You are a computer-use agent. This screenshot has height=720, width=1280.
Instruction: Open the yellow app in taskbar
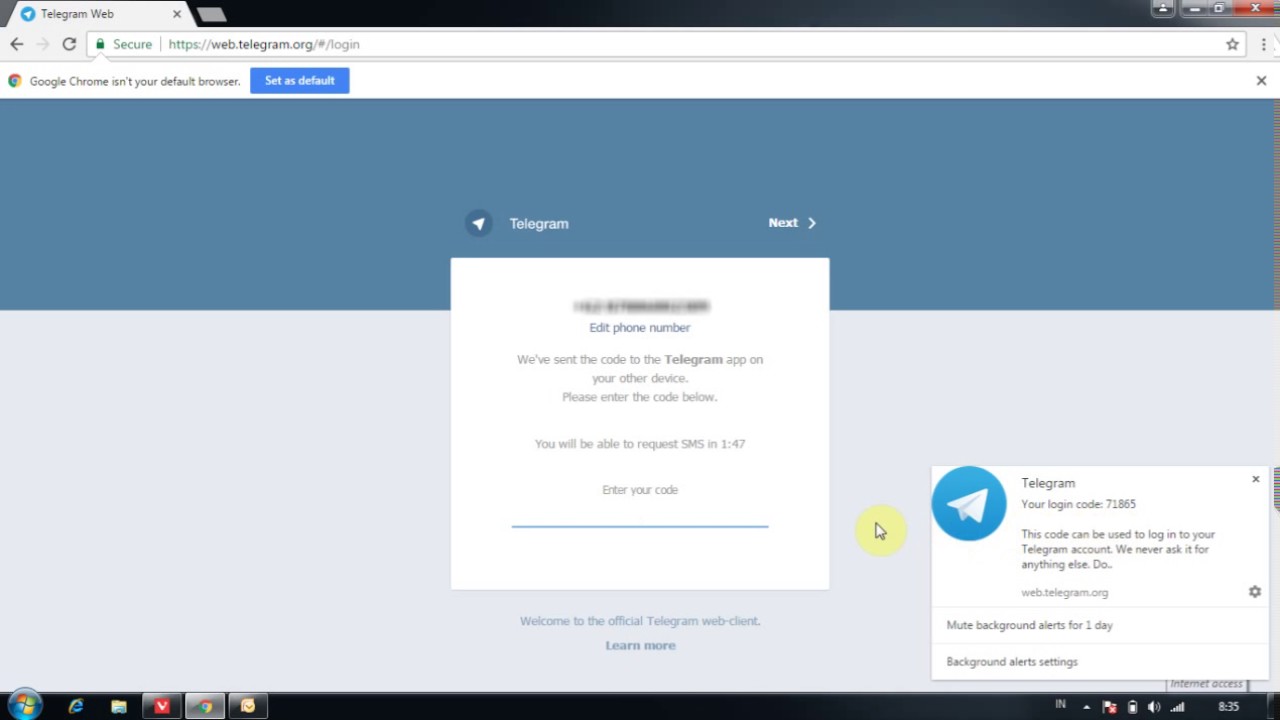pos(248,706)
